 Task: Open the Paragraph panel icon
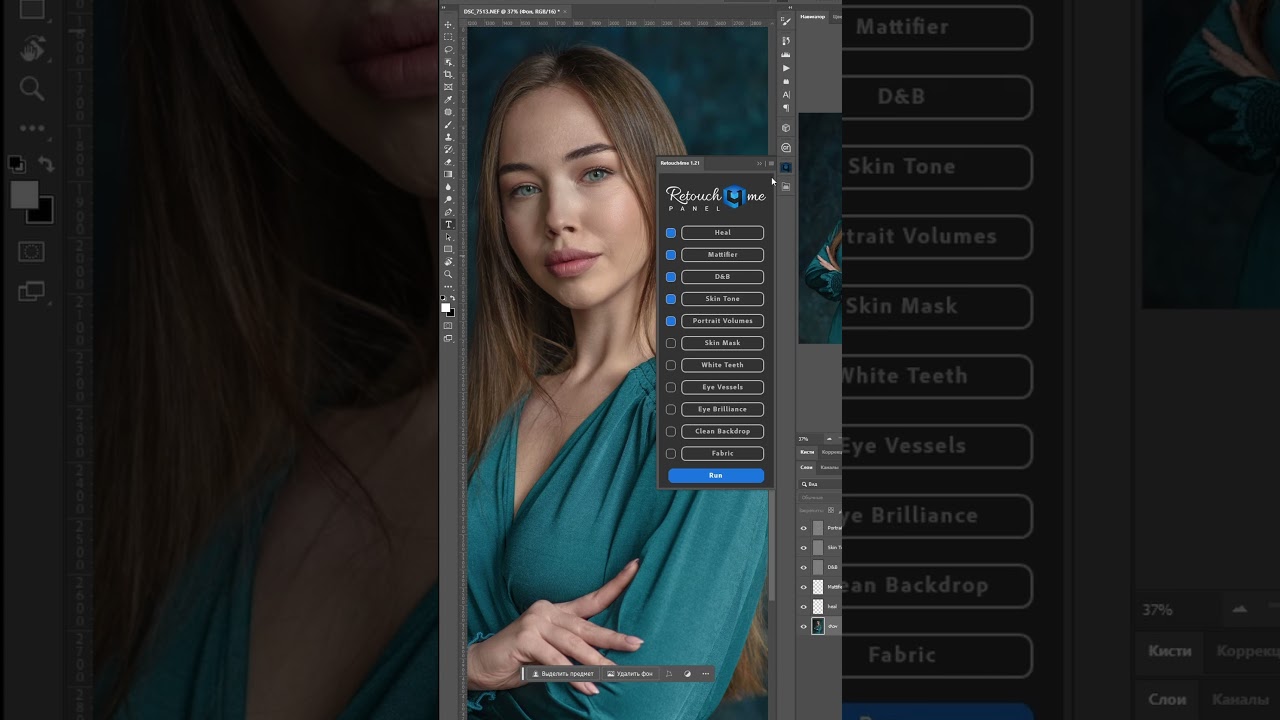tap(786, 108)
